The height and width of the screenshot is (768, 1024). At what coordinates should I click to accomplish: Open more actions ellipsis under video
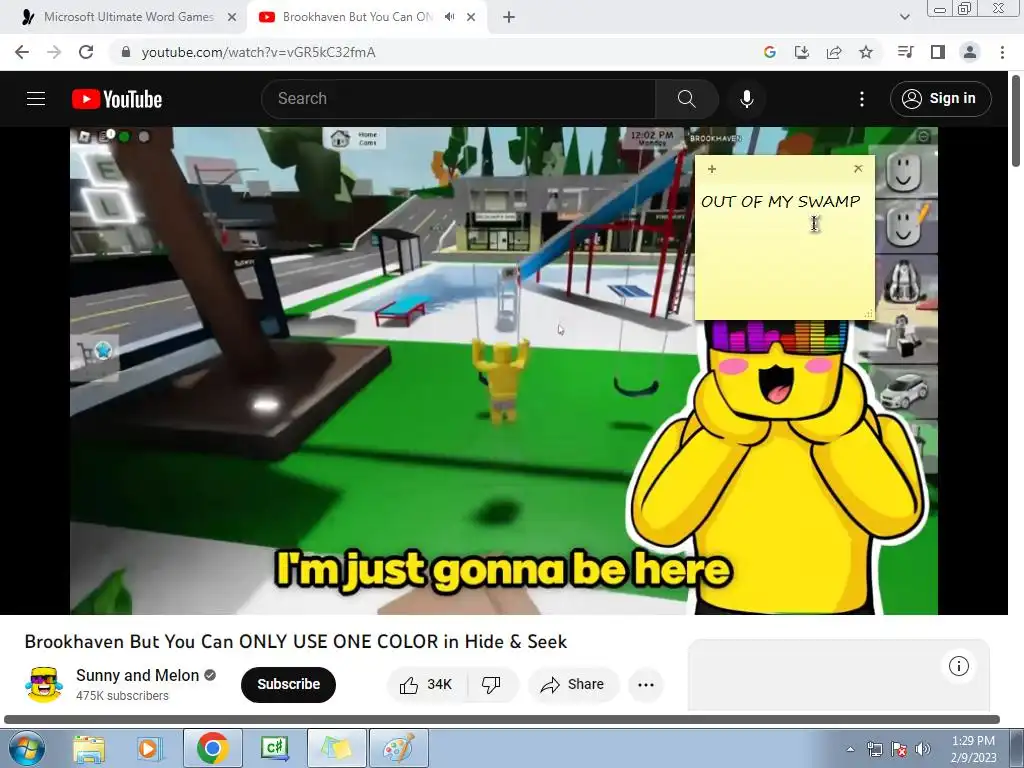646,684
